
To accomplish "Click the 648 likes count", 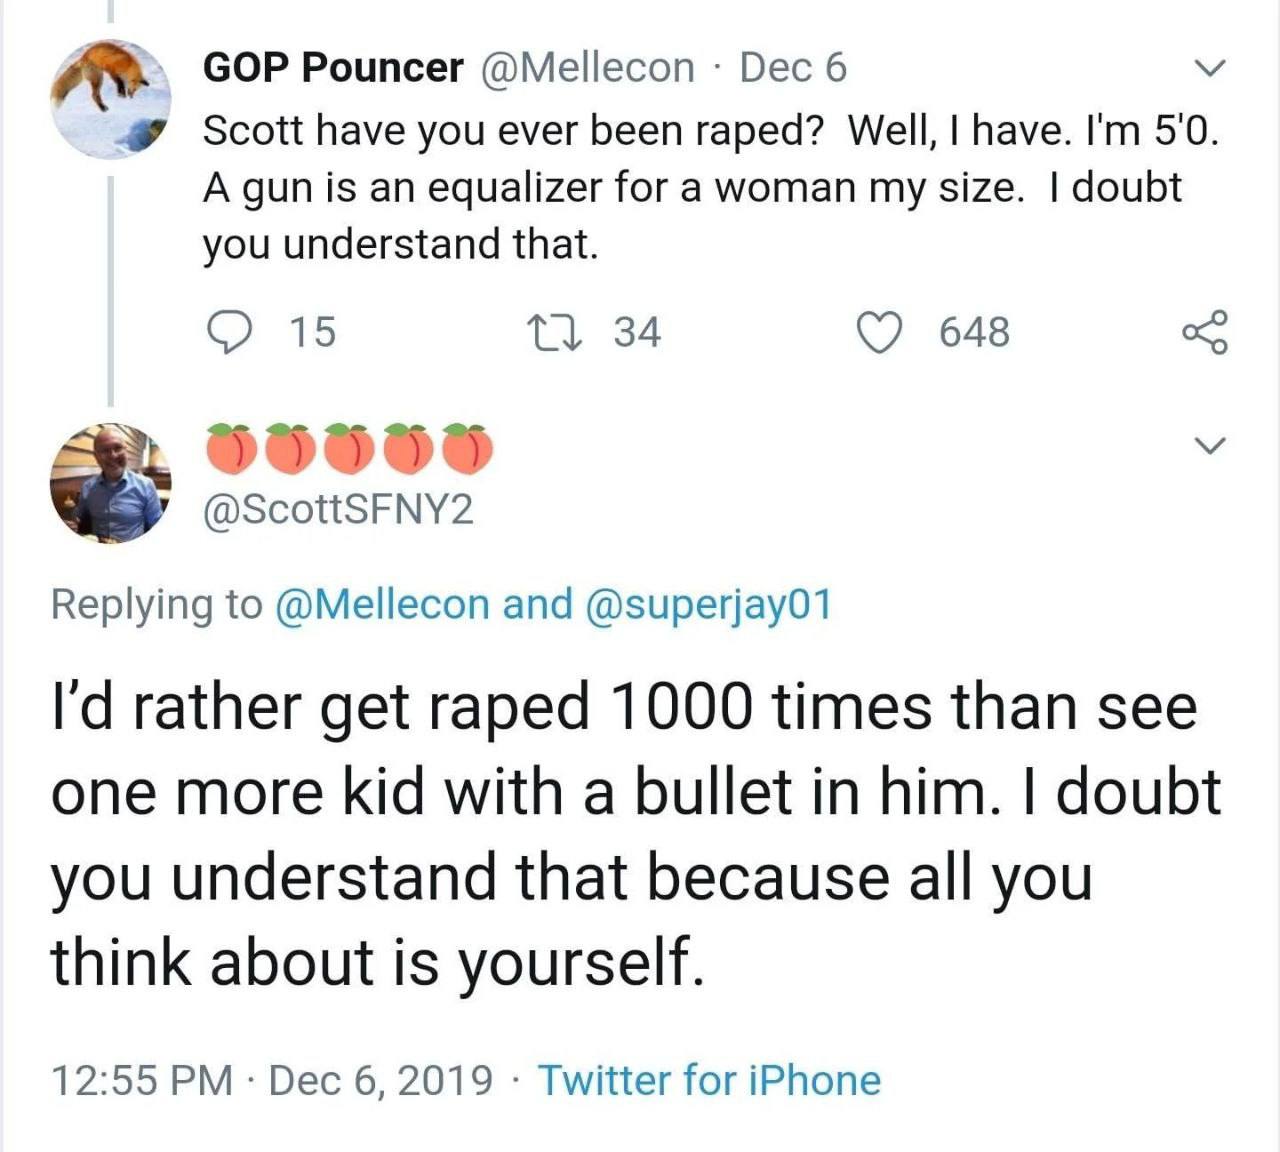I will tap(974, 332).
